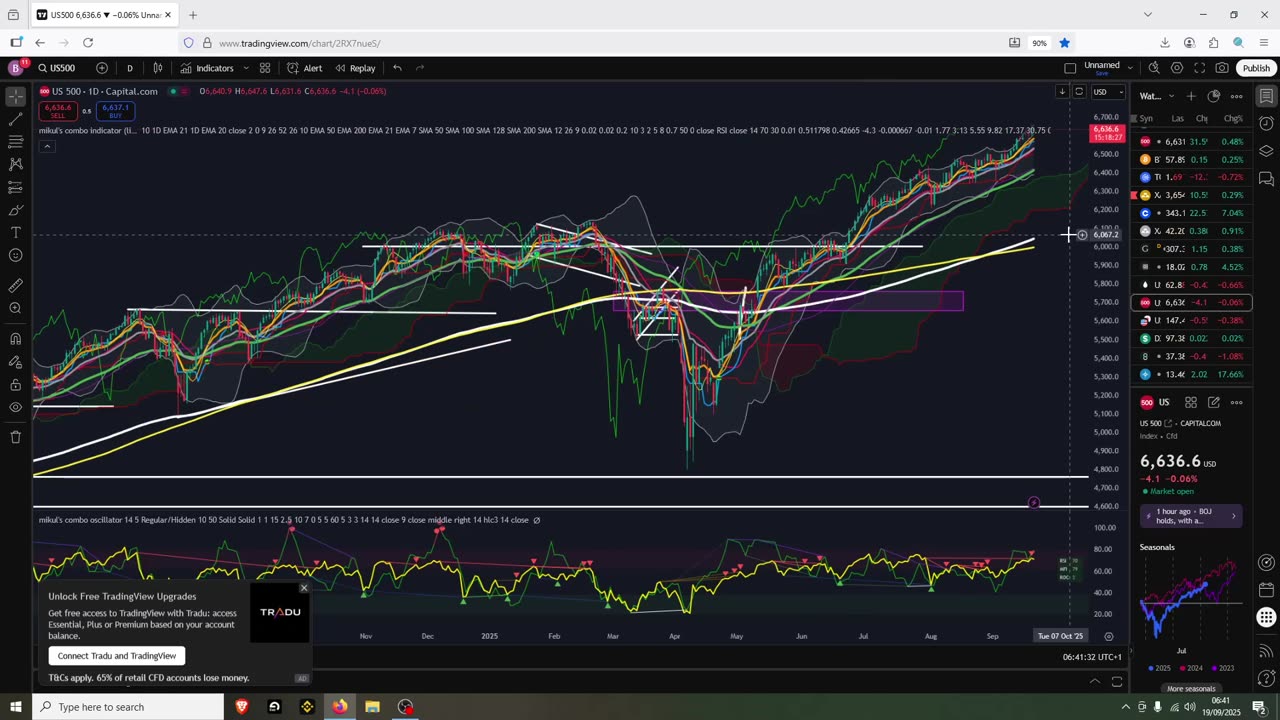Screen dimensions: 1280x720
Task: Select the crosshair cursor tool
Action: (15, 97)
